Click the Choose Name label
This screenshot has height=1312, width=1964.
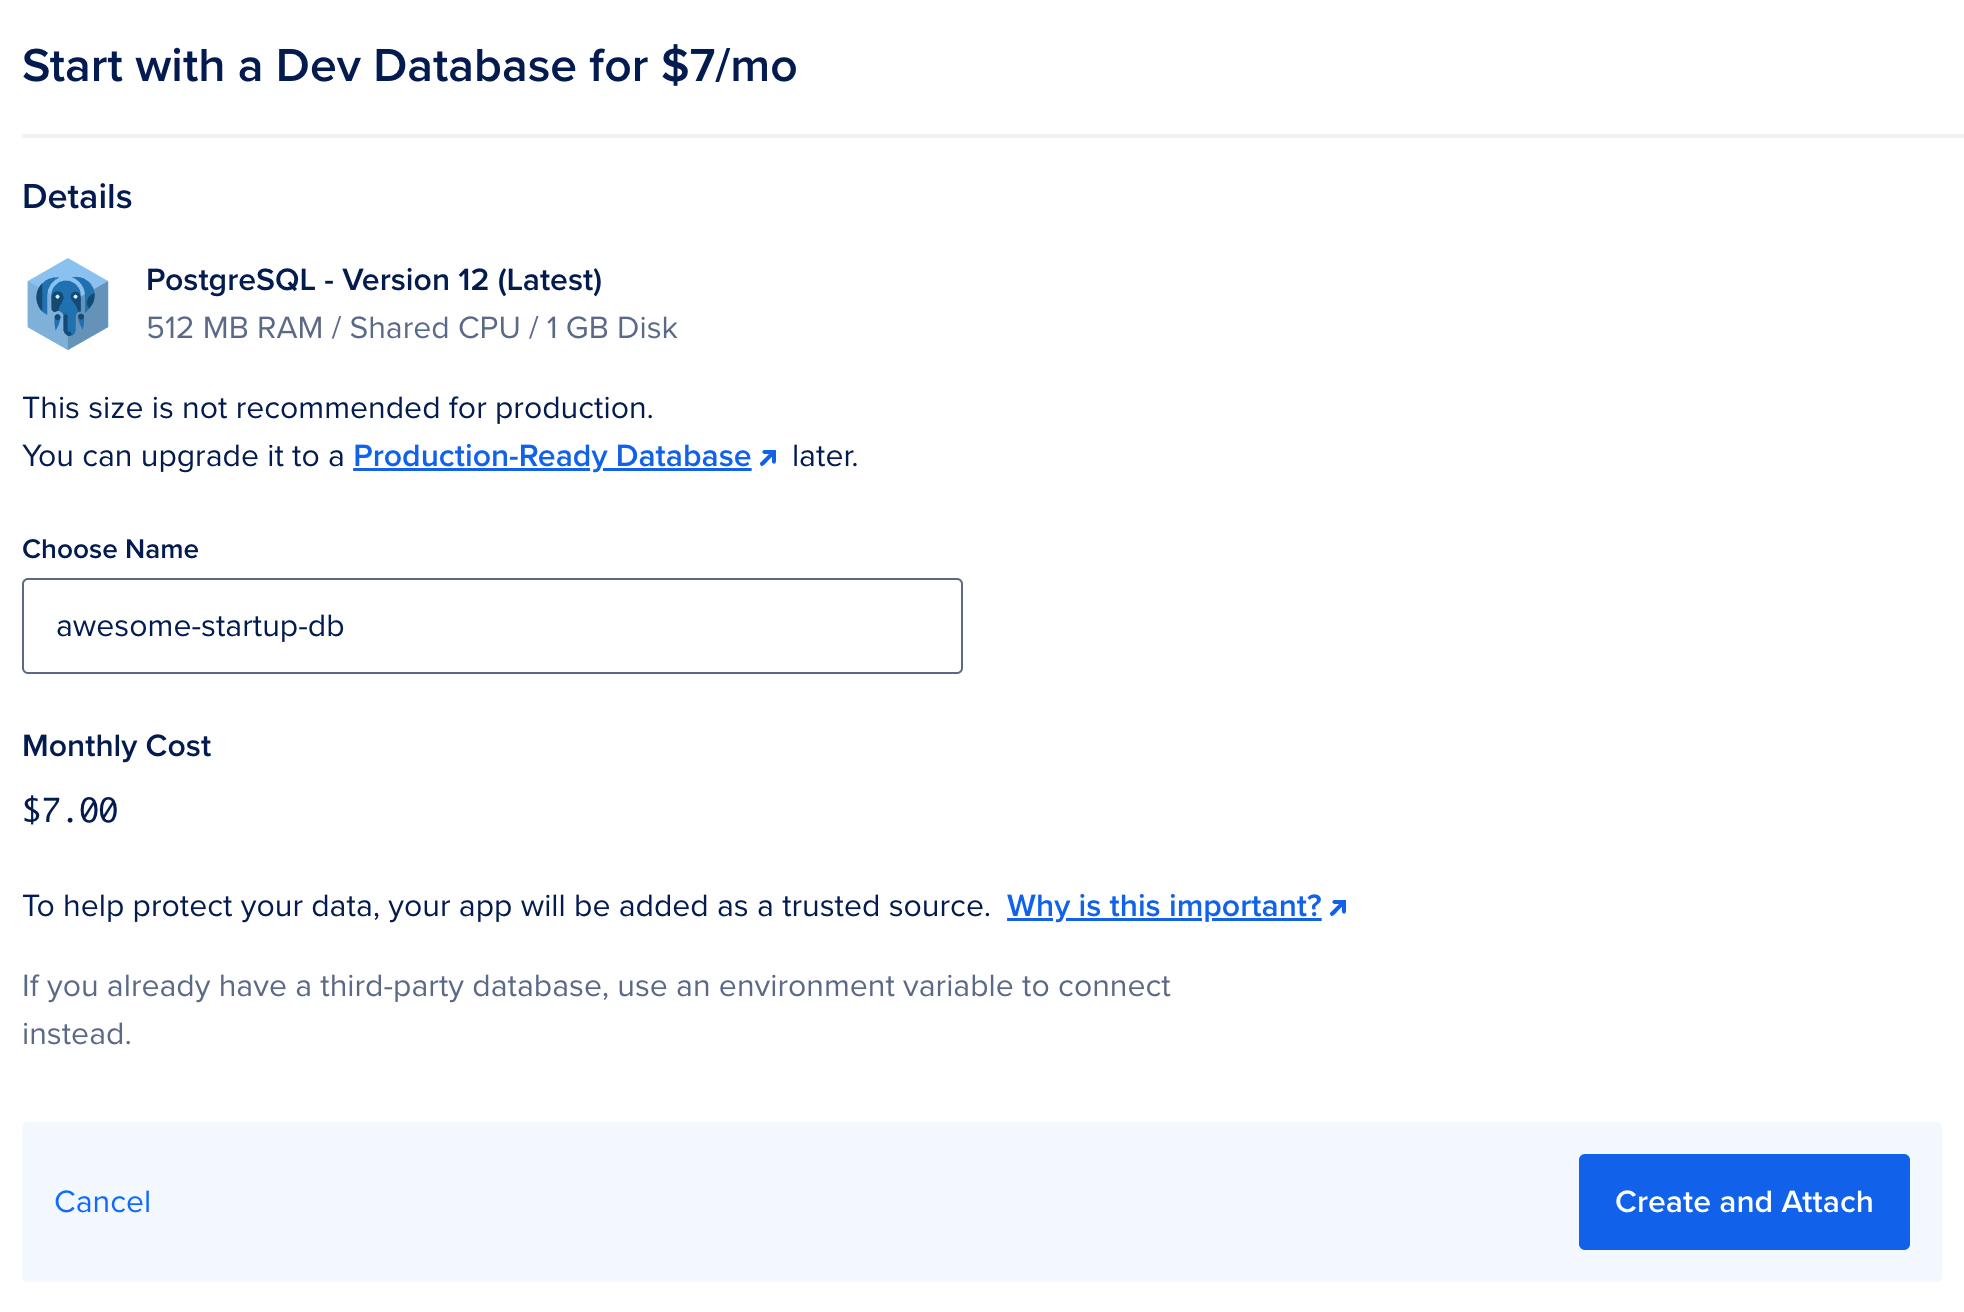(x=110, y=548)
